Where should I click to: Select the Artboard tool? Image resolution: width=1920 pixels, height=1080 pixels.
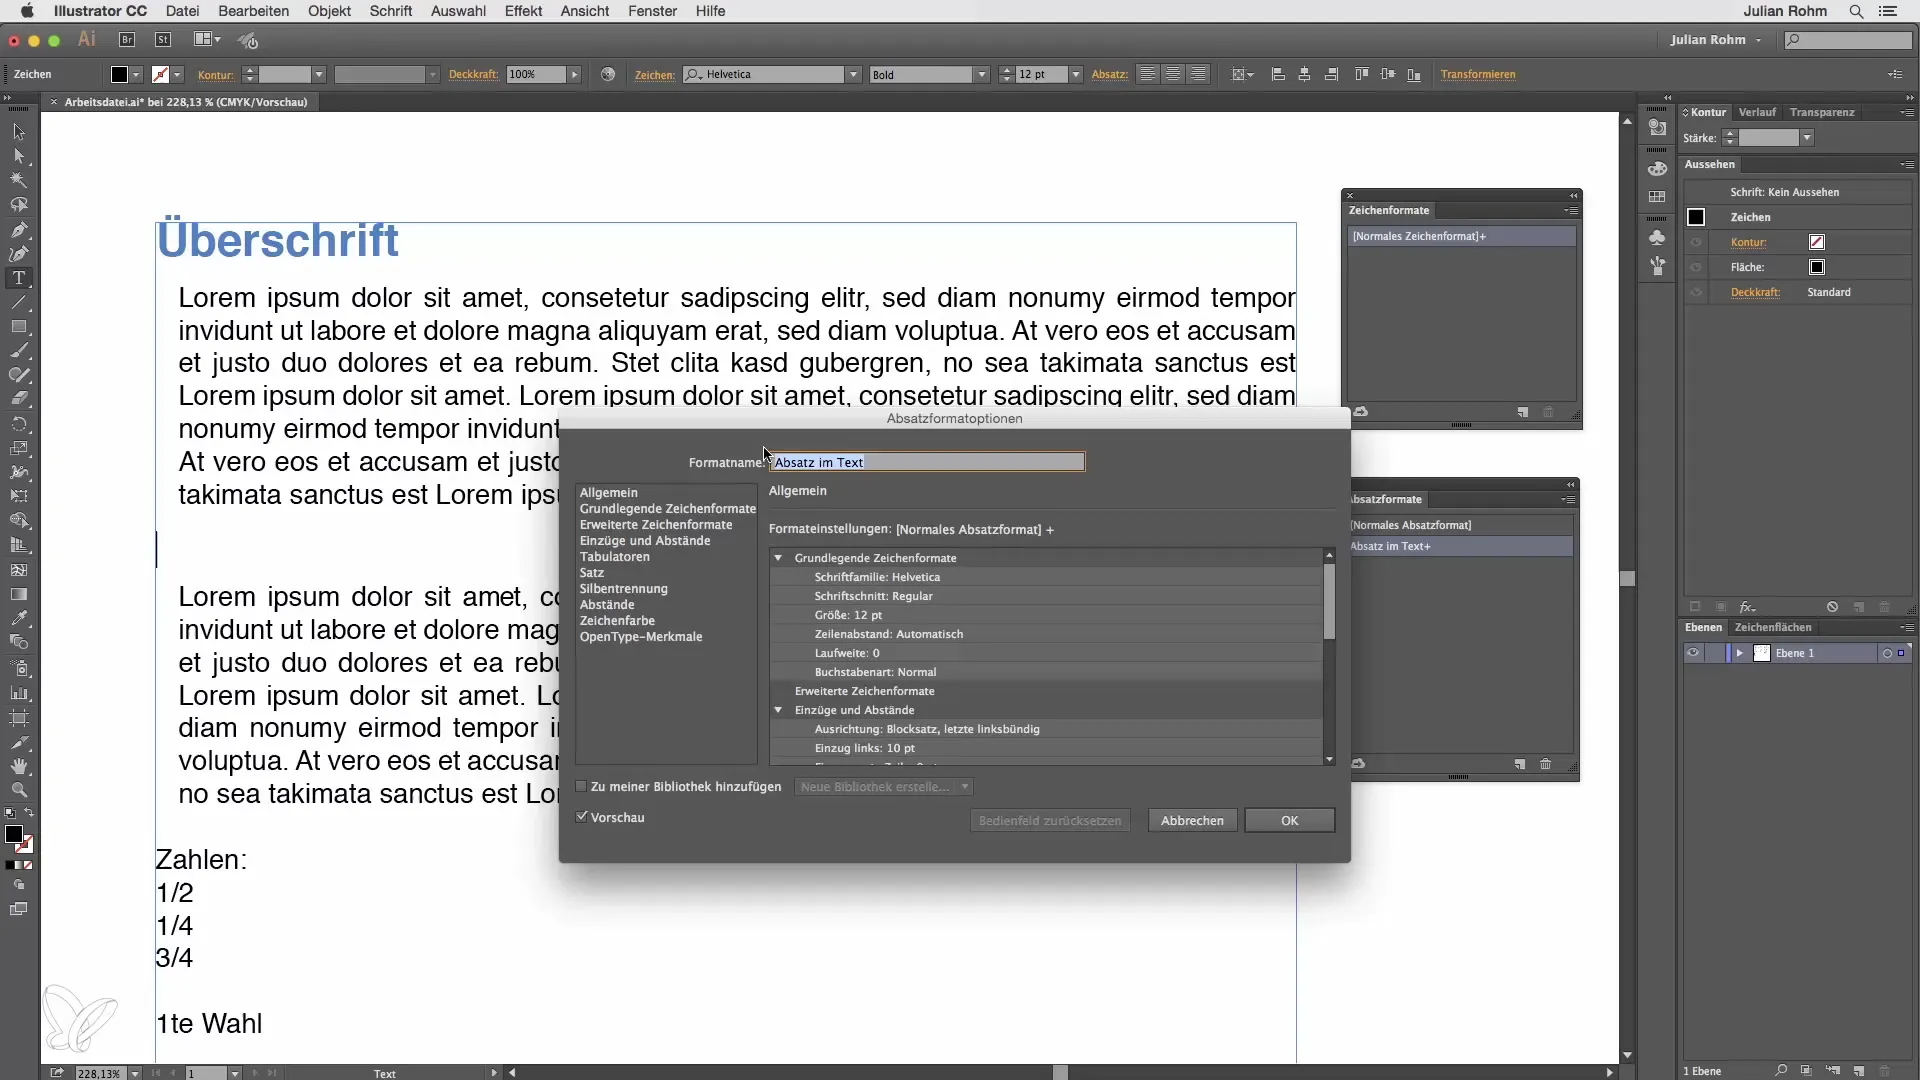pos(19,718)
